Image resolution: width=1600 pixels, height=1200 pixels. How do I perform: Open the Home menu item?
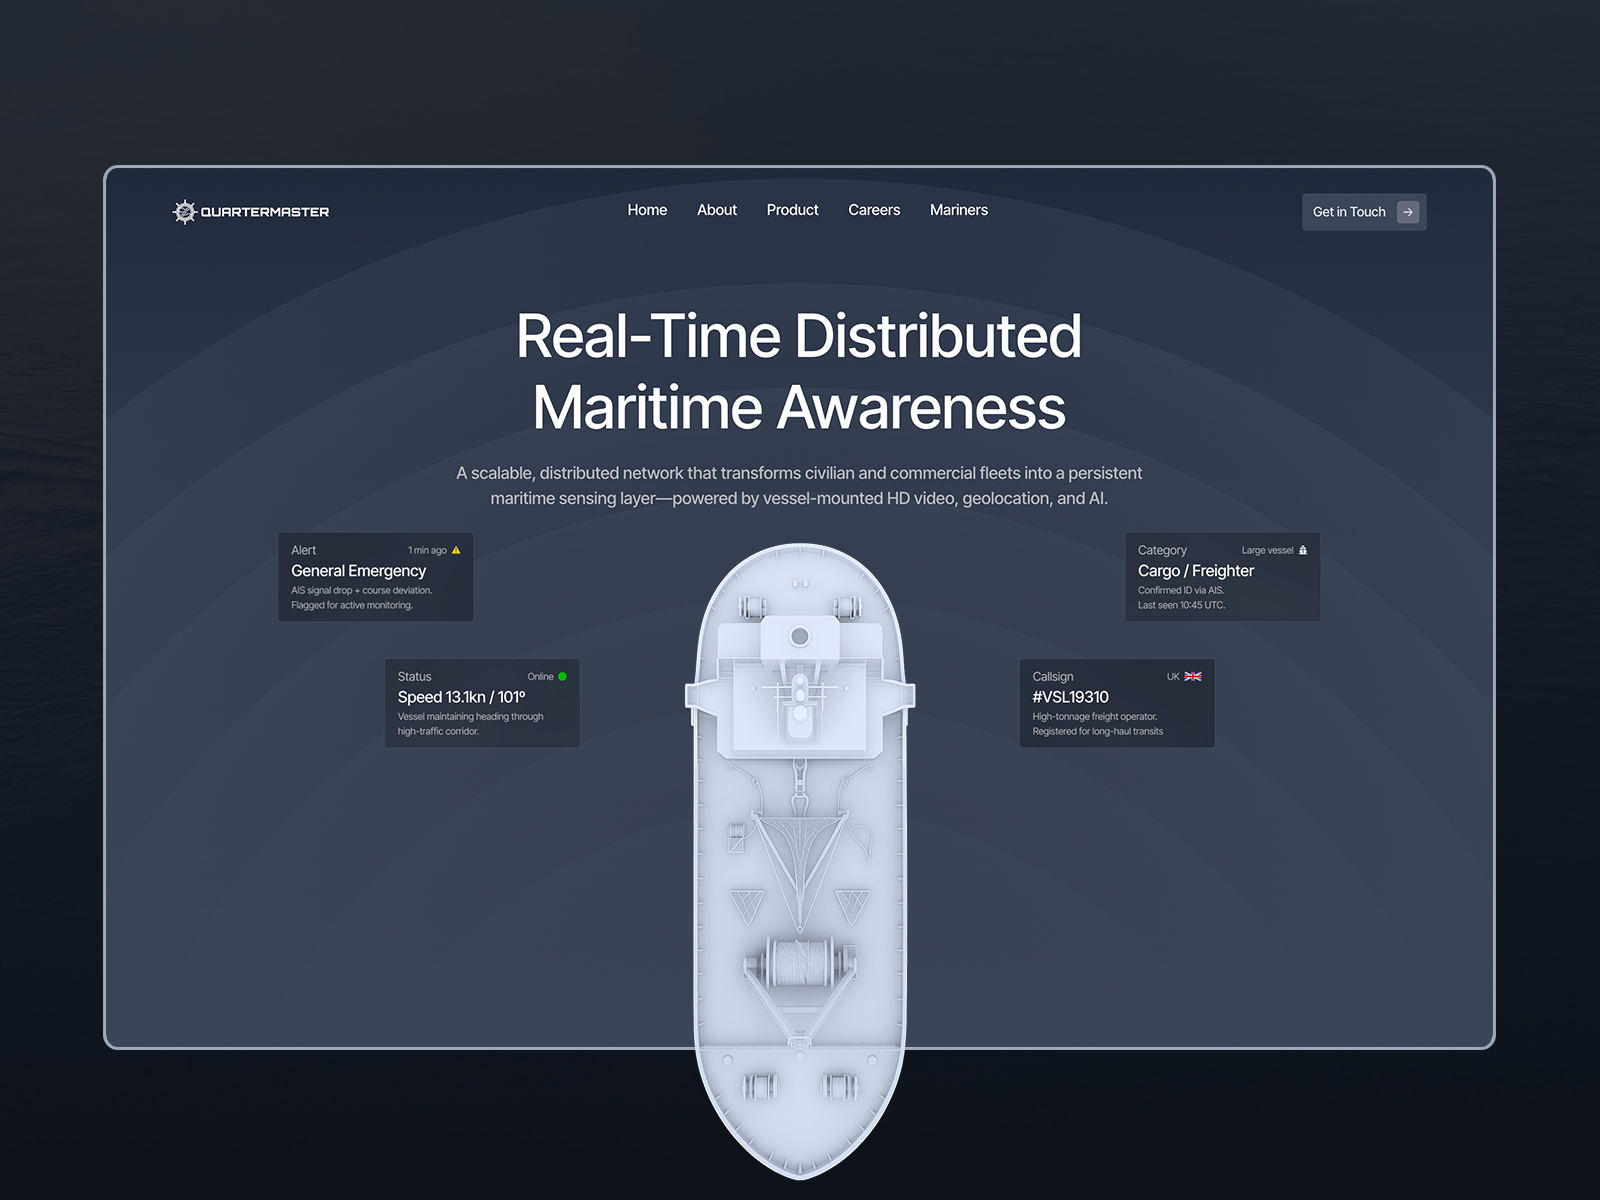click(647, 210)
